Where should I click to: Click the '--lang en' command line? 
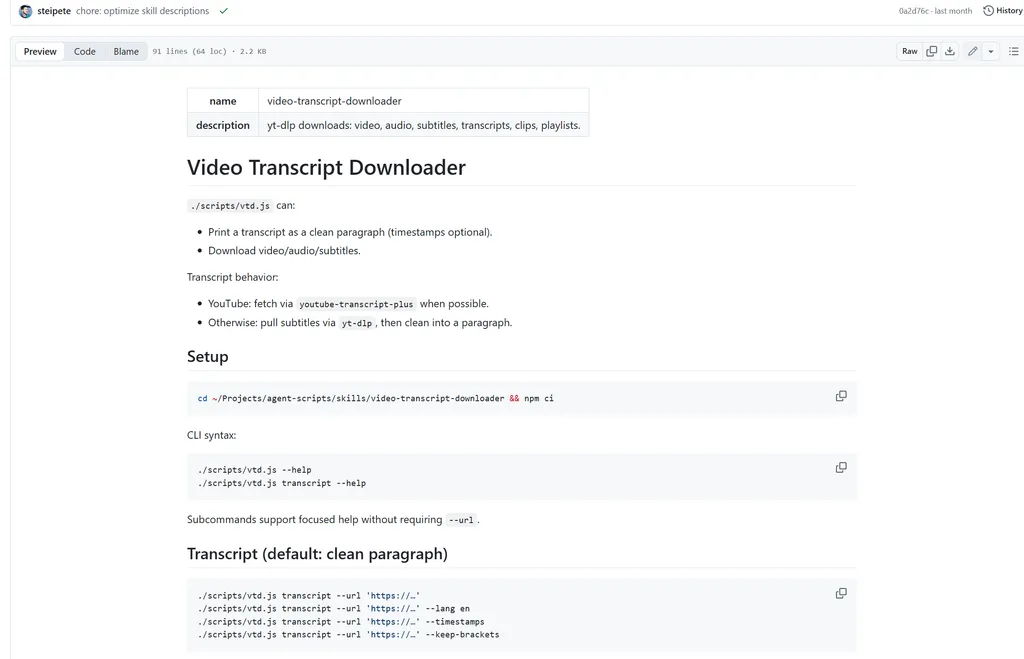[334, 609]
